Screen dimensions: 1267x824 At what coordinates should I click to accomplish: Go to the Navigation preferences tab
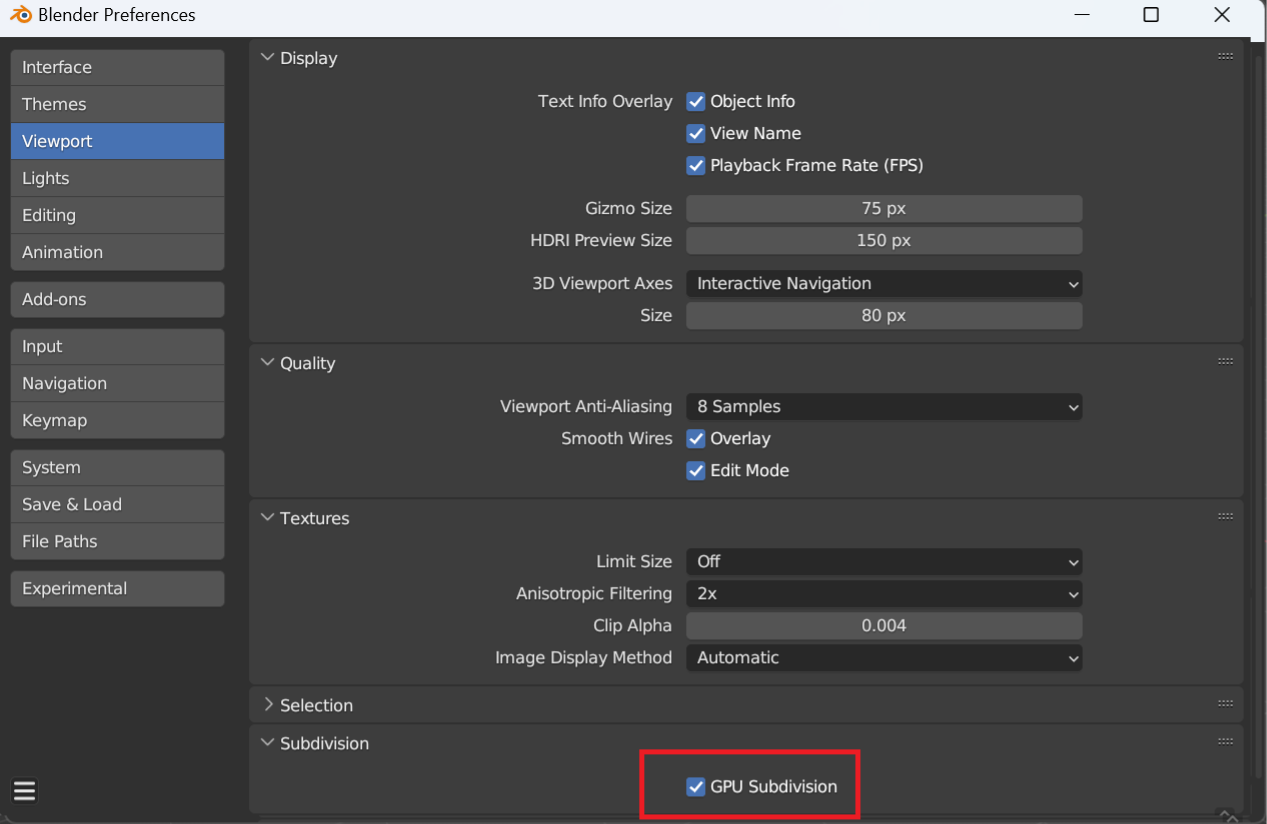click(117, 383)
